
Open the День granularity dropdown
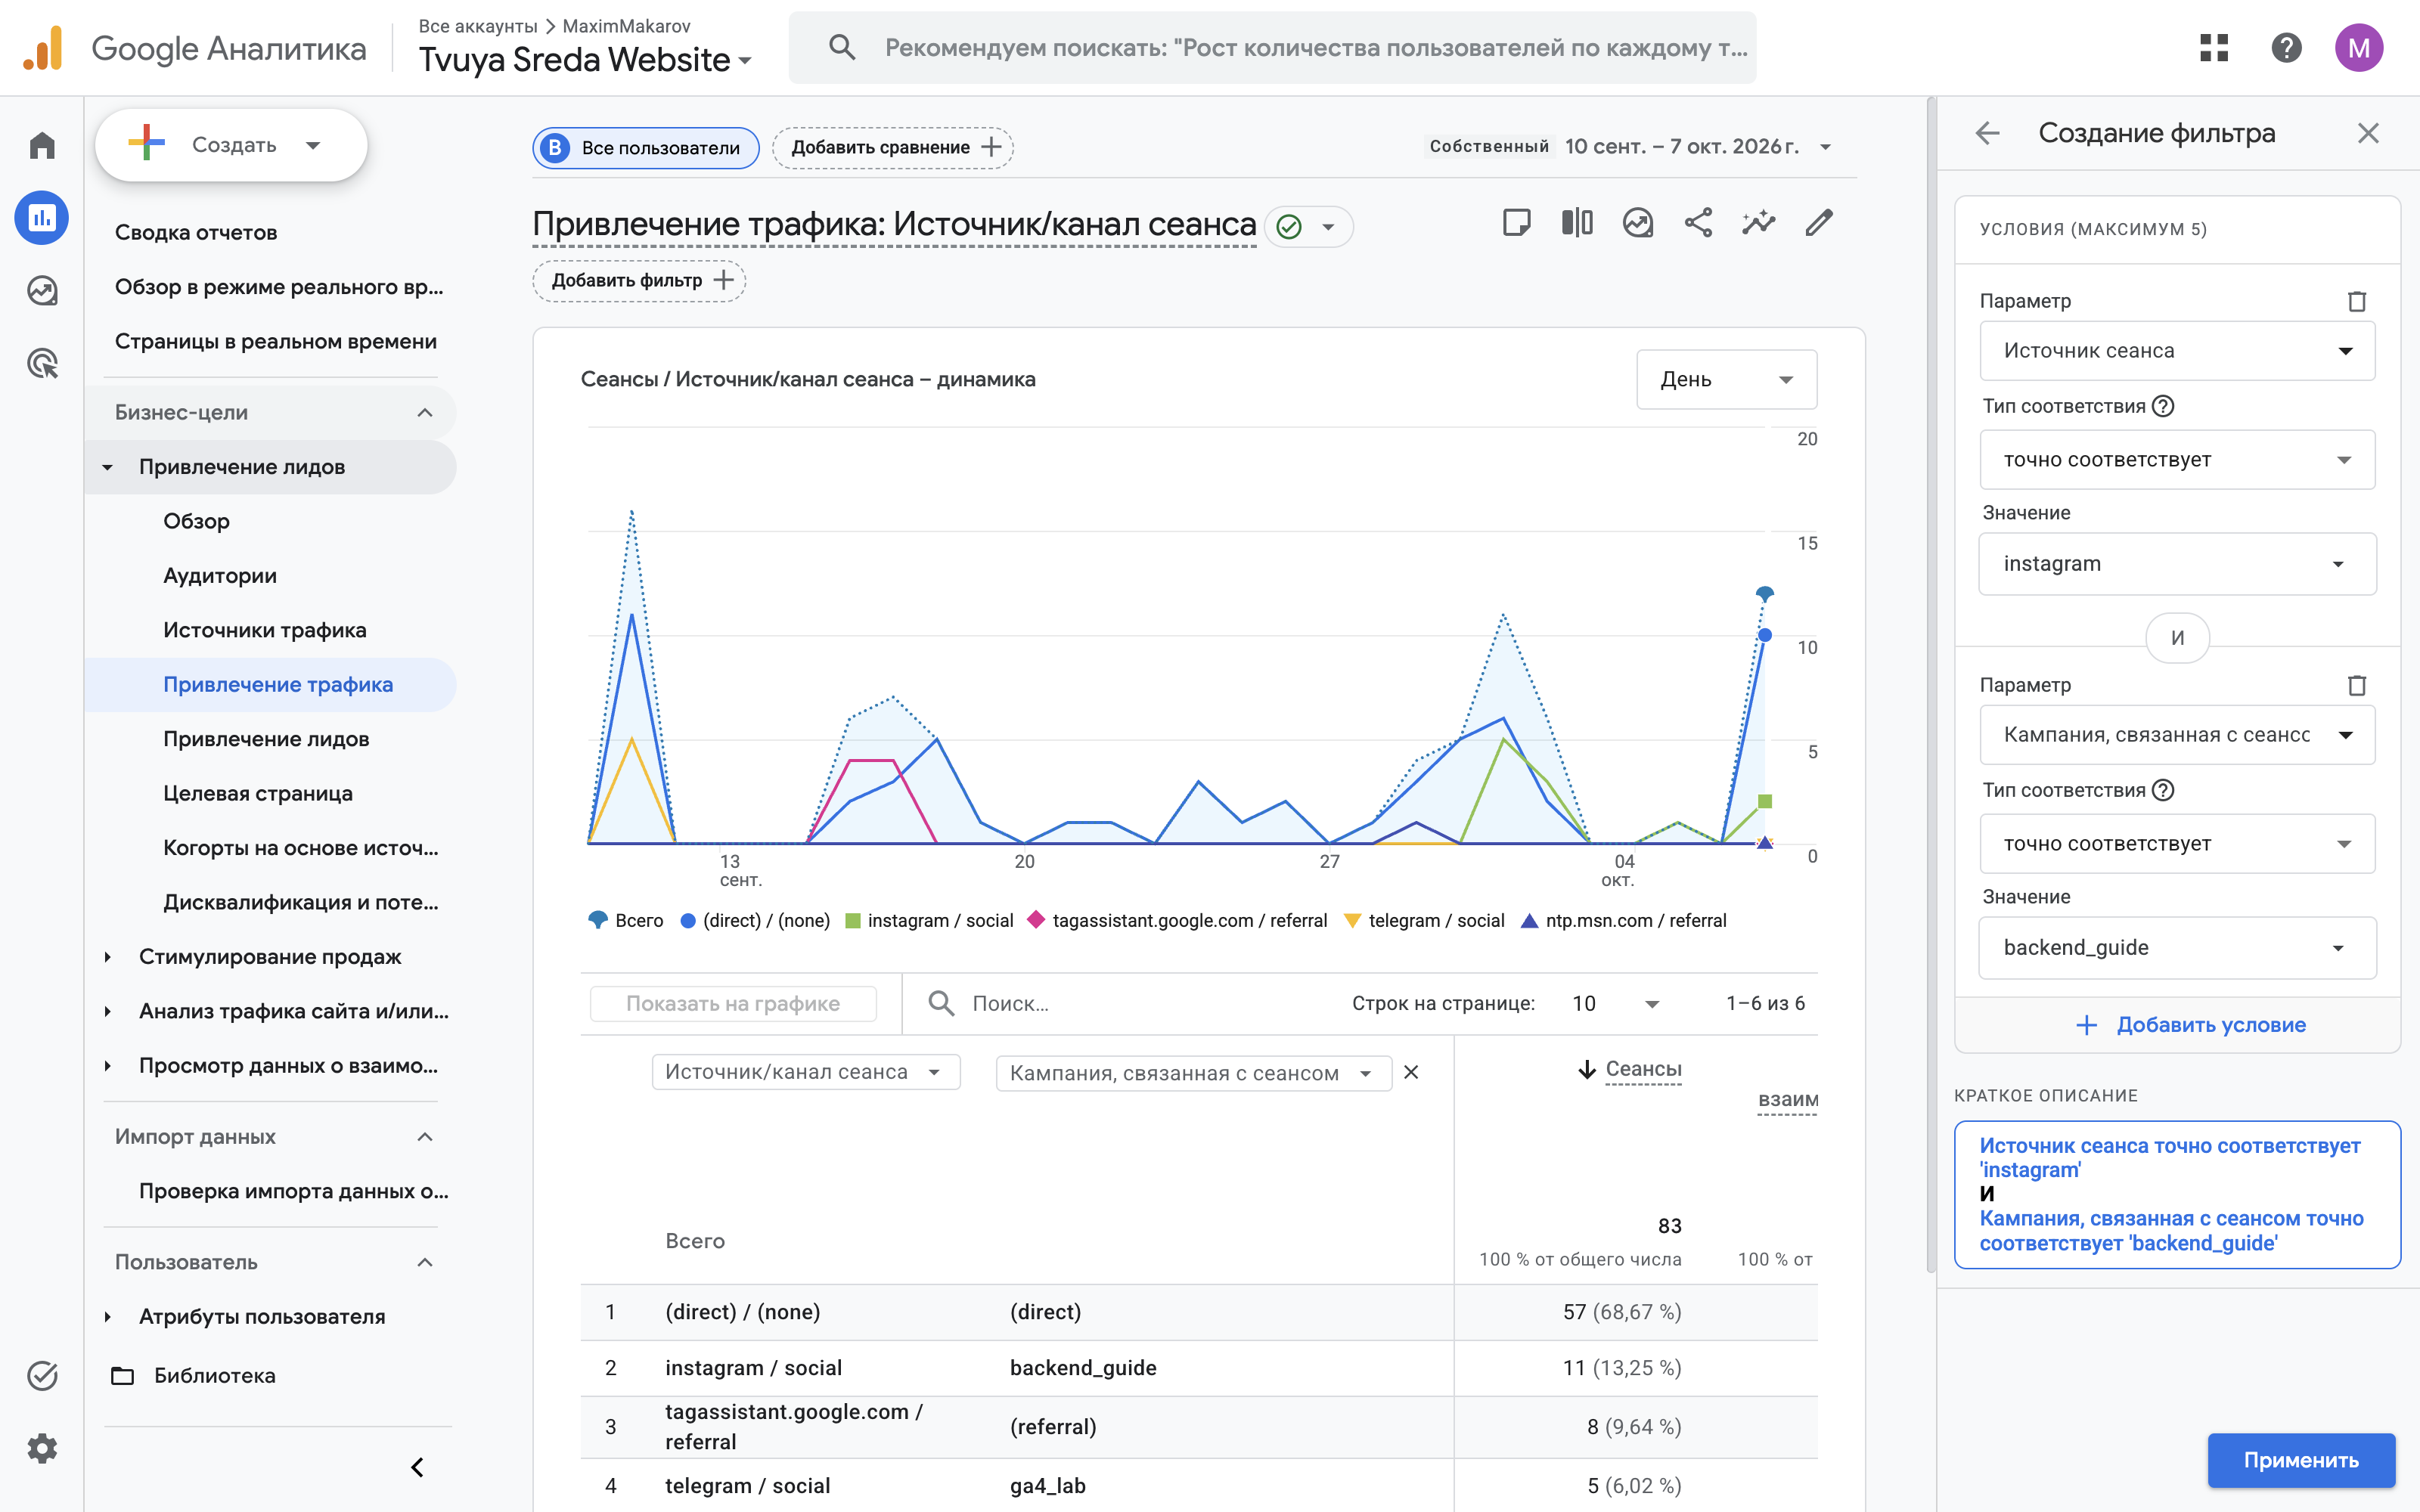(x=1726, y=379)
